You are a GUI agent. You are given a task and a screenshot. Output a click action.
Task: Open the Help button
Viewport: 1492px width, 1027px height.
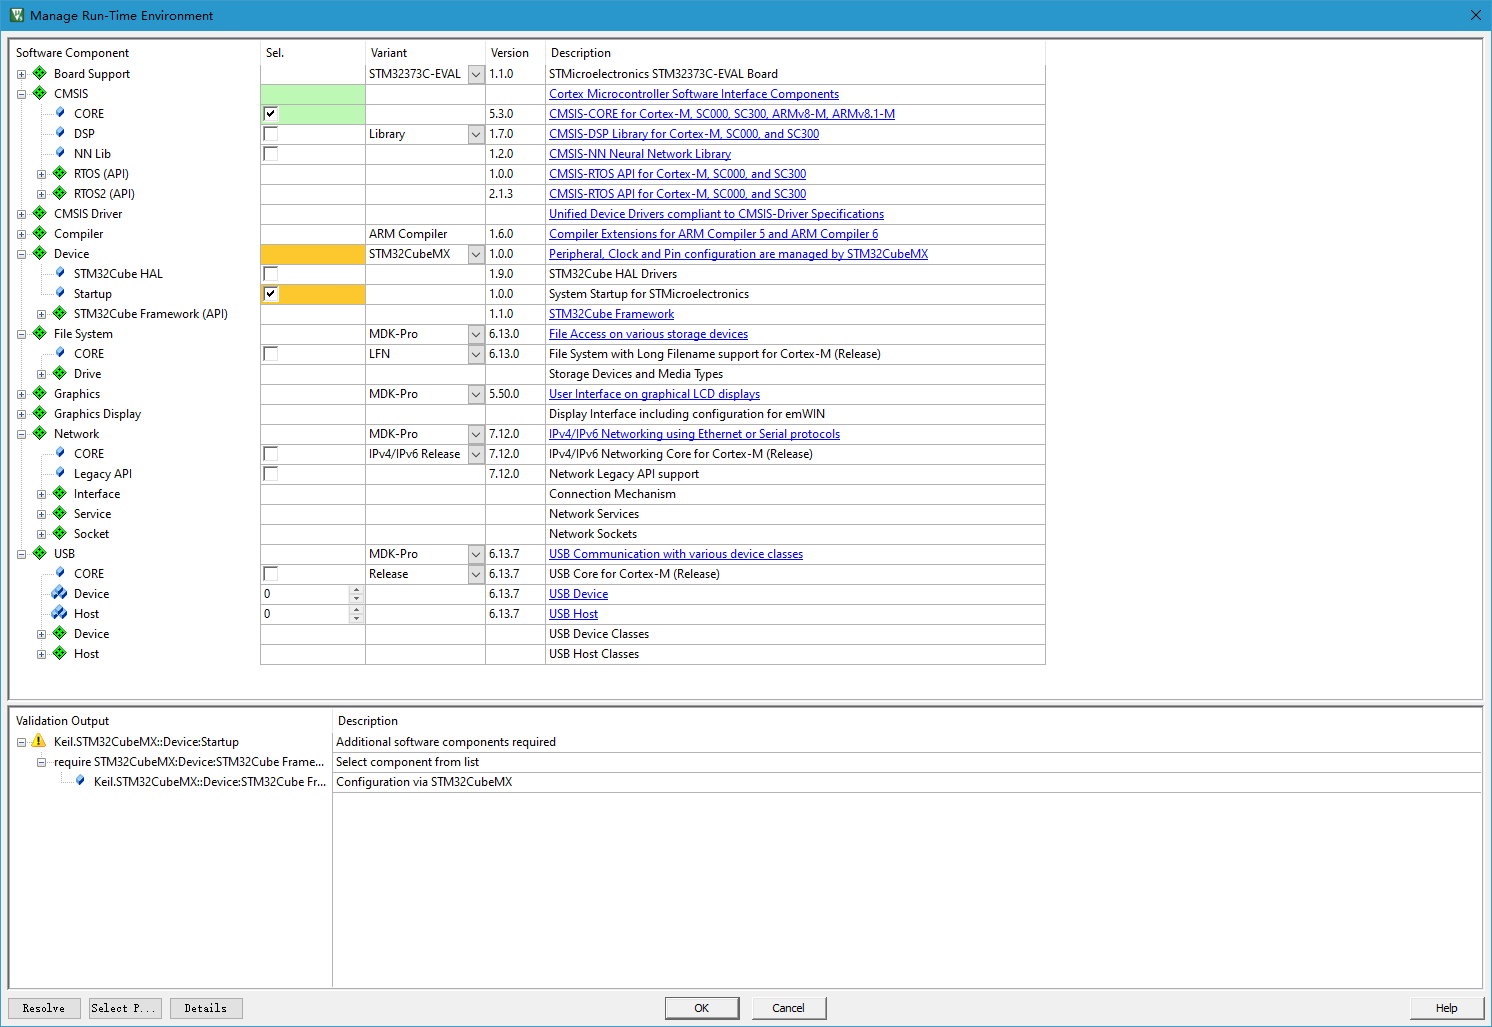click(1446, 1008)
